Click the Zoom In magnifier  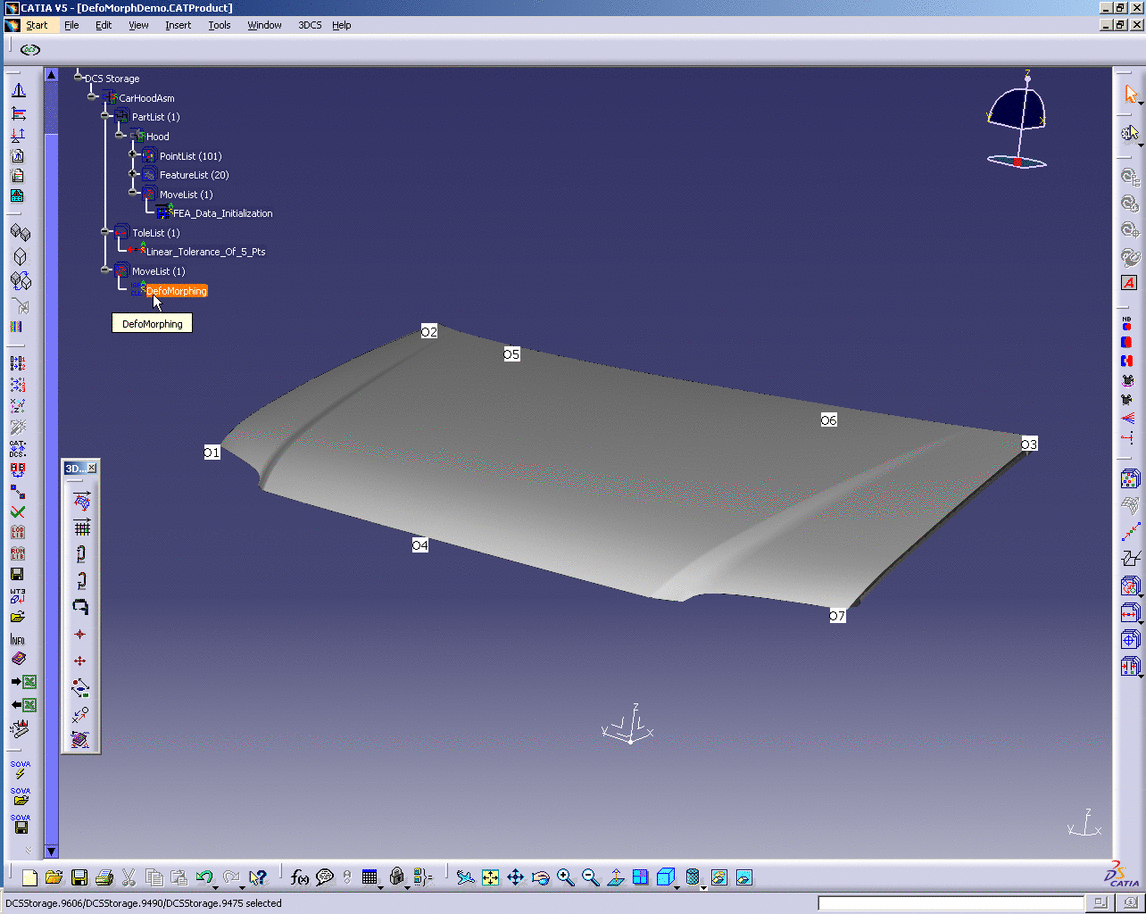coord(565,877)
